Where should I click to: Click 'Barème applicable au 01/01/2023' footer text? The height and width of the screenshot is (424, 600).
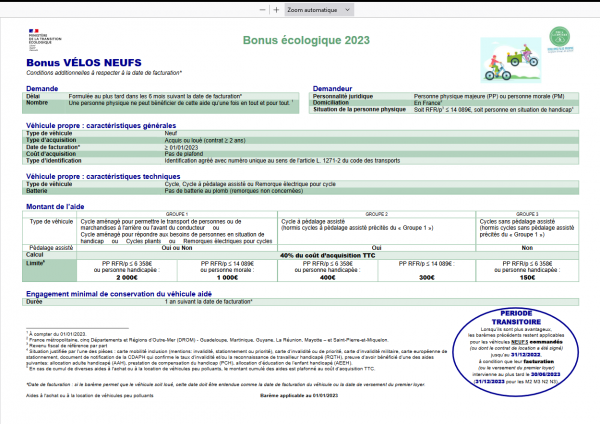[x=299, y=395]
